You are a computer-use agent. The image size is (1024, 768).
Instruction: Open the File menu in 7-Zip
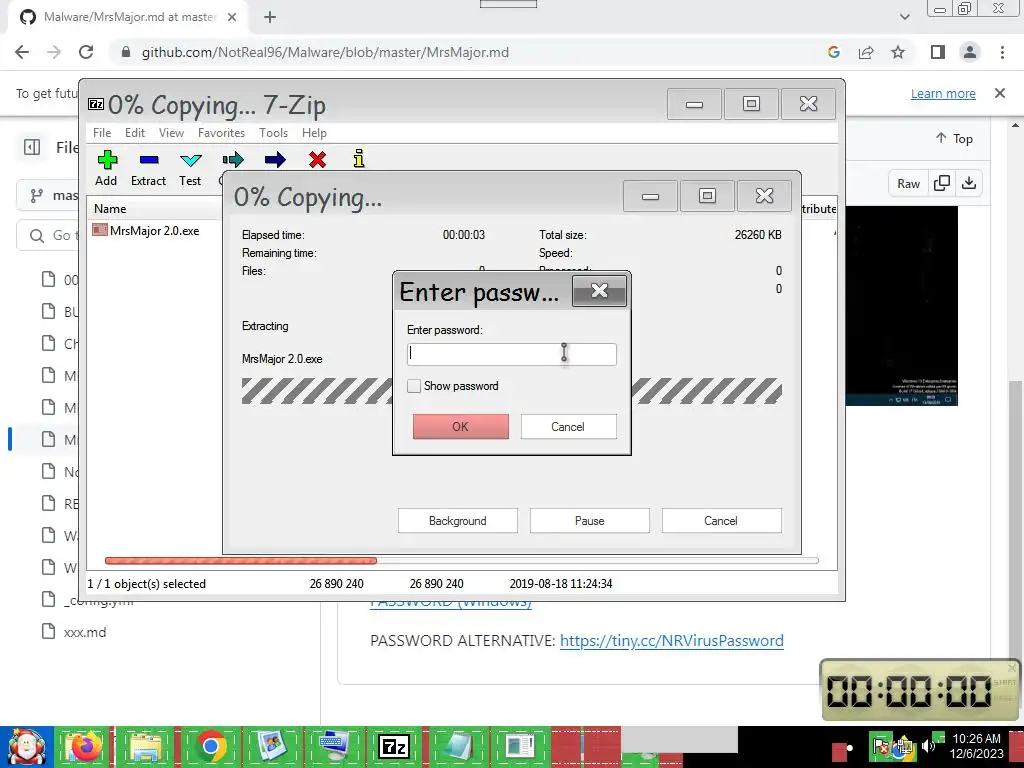(x=102, y=133)
